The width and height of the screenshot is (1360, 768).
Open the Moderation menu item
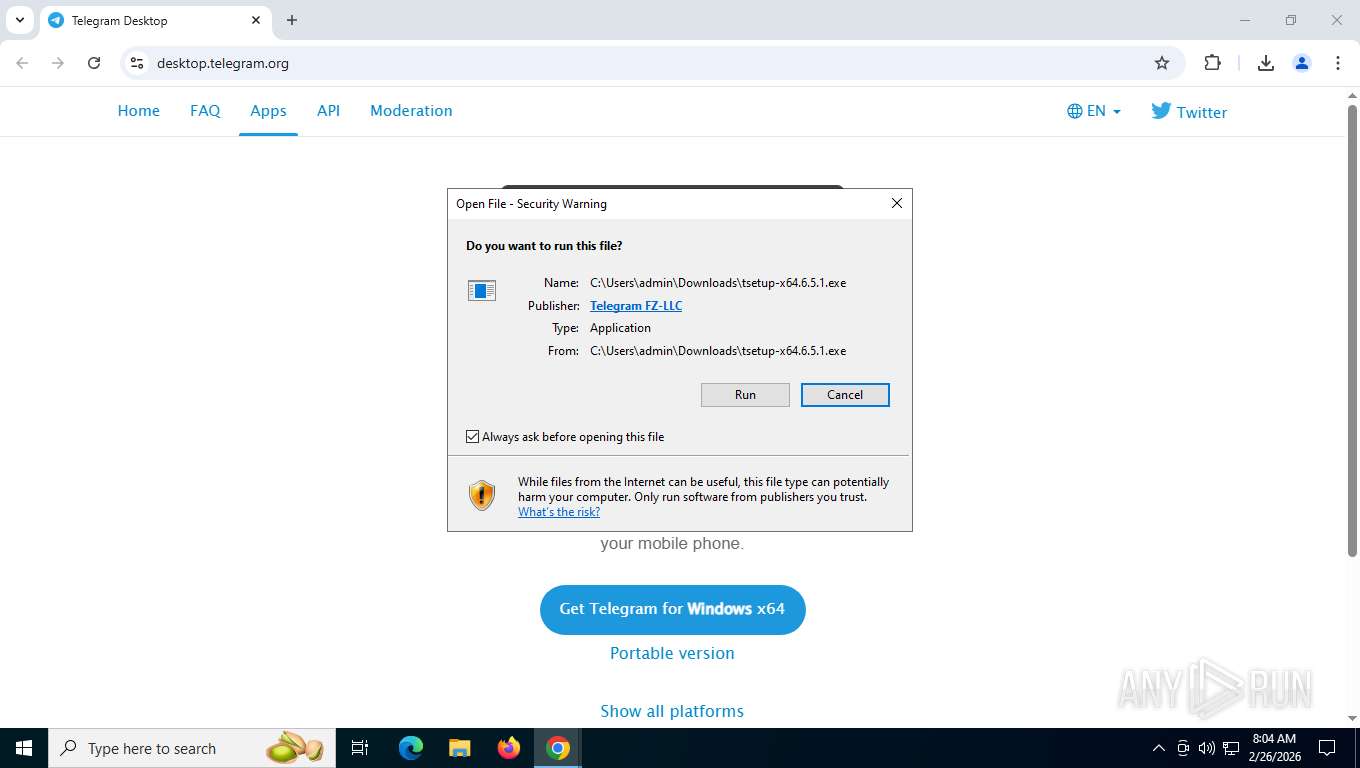click(x=411, y=111)
